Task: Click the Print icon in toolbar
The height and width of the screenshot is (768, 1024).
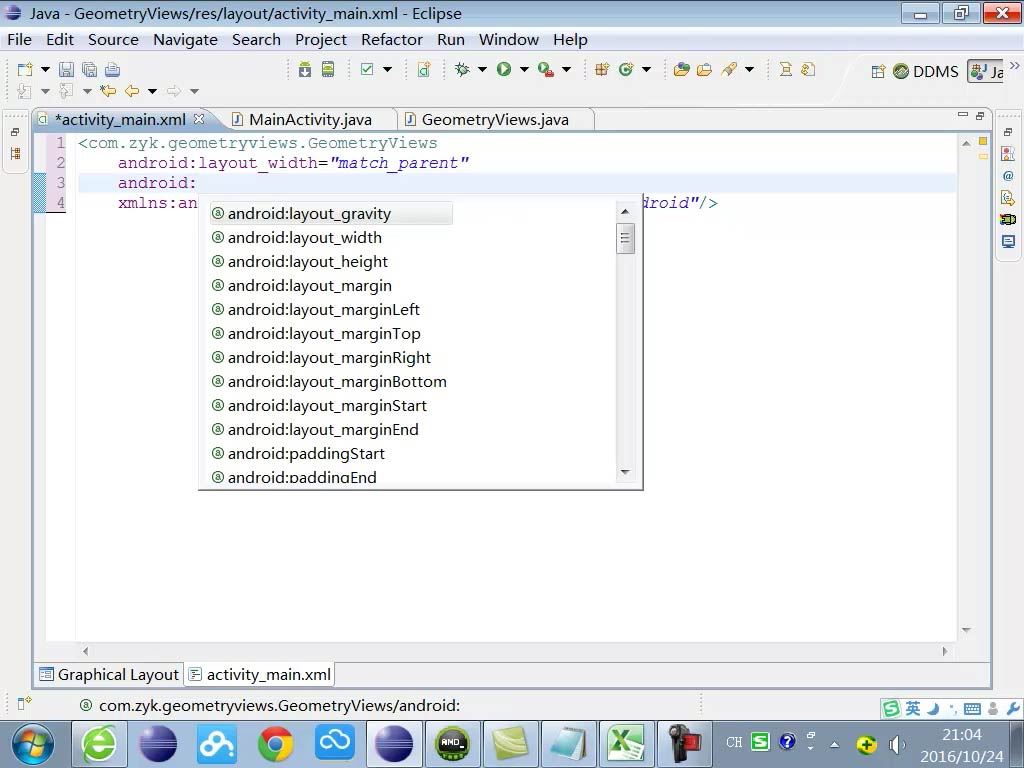Action: click(112, 69)
